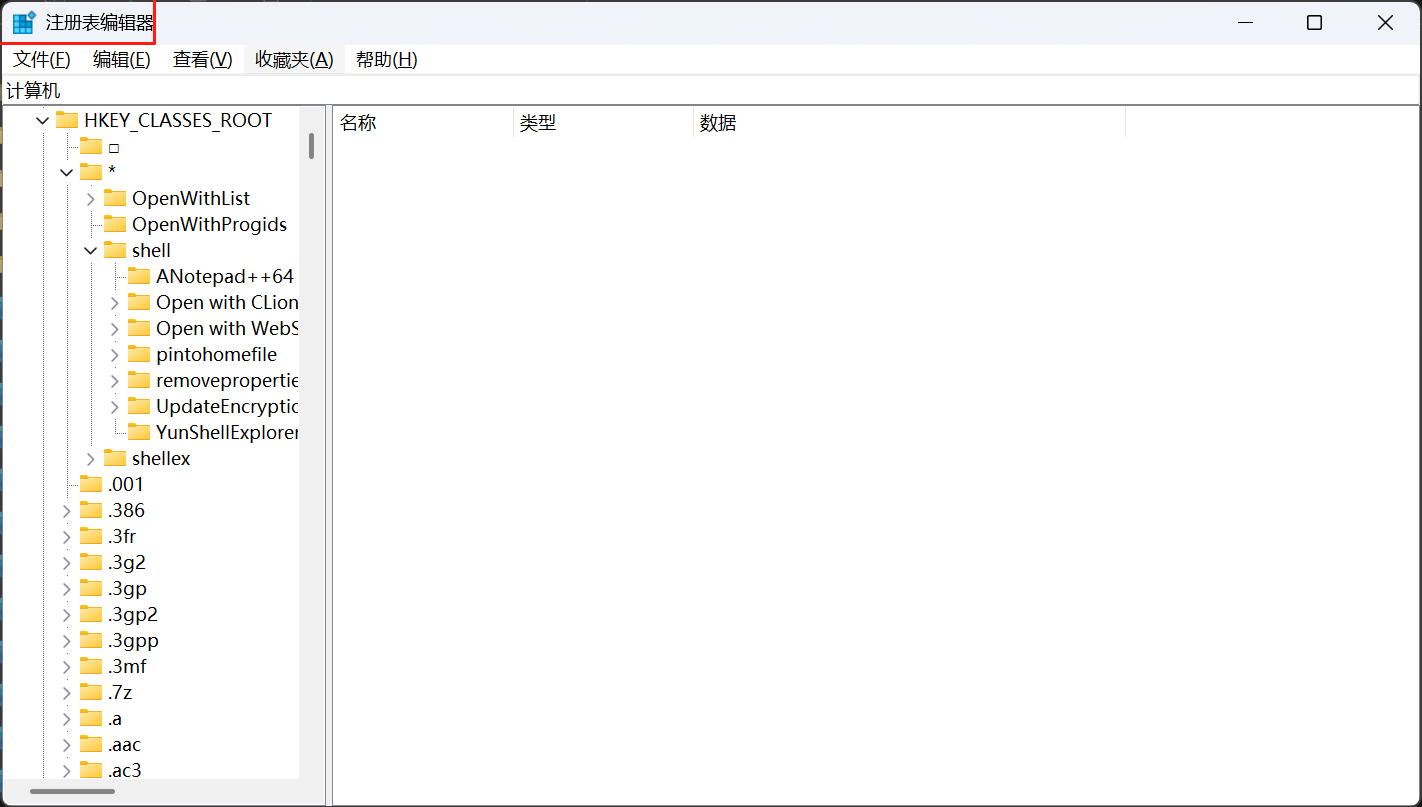This screenshot has width=1422, height=807.
Task: Expand the .7z key
Action: tap(66, 693)
